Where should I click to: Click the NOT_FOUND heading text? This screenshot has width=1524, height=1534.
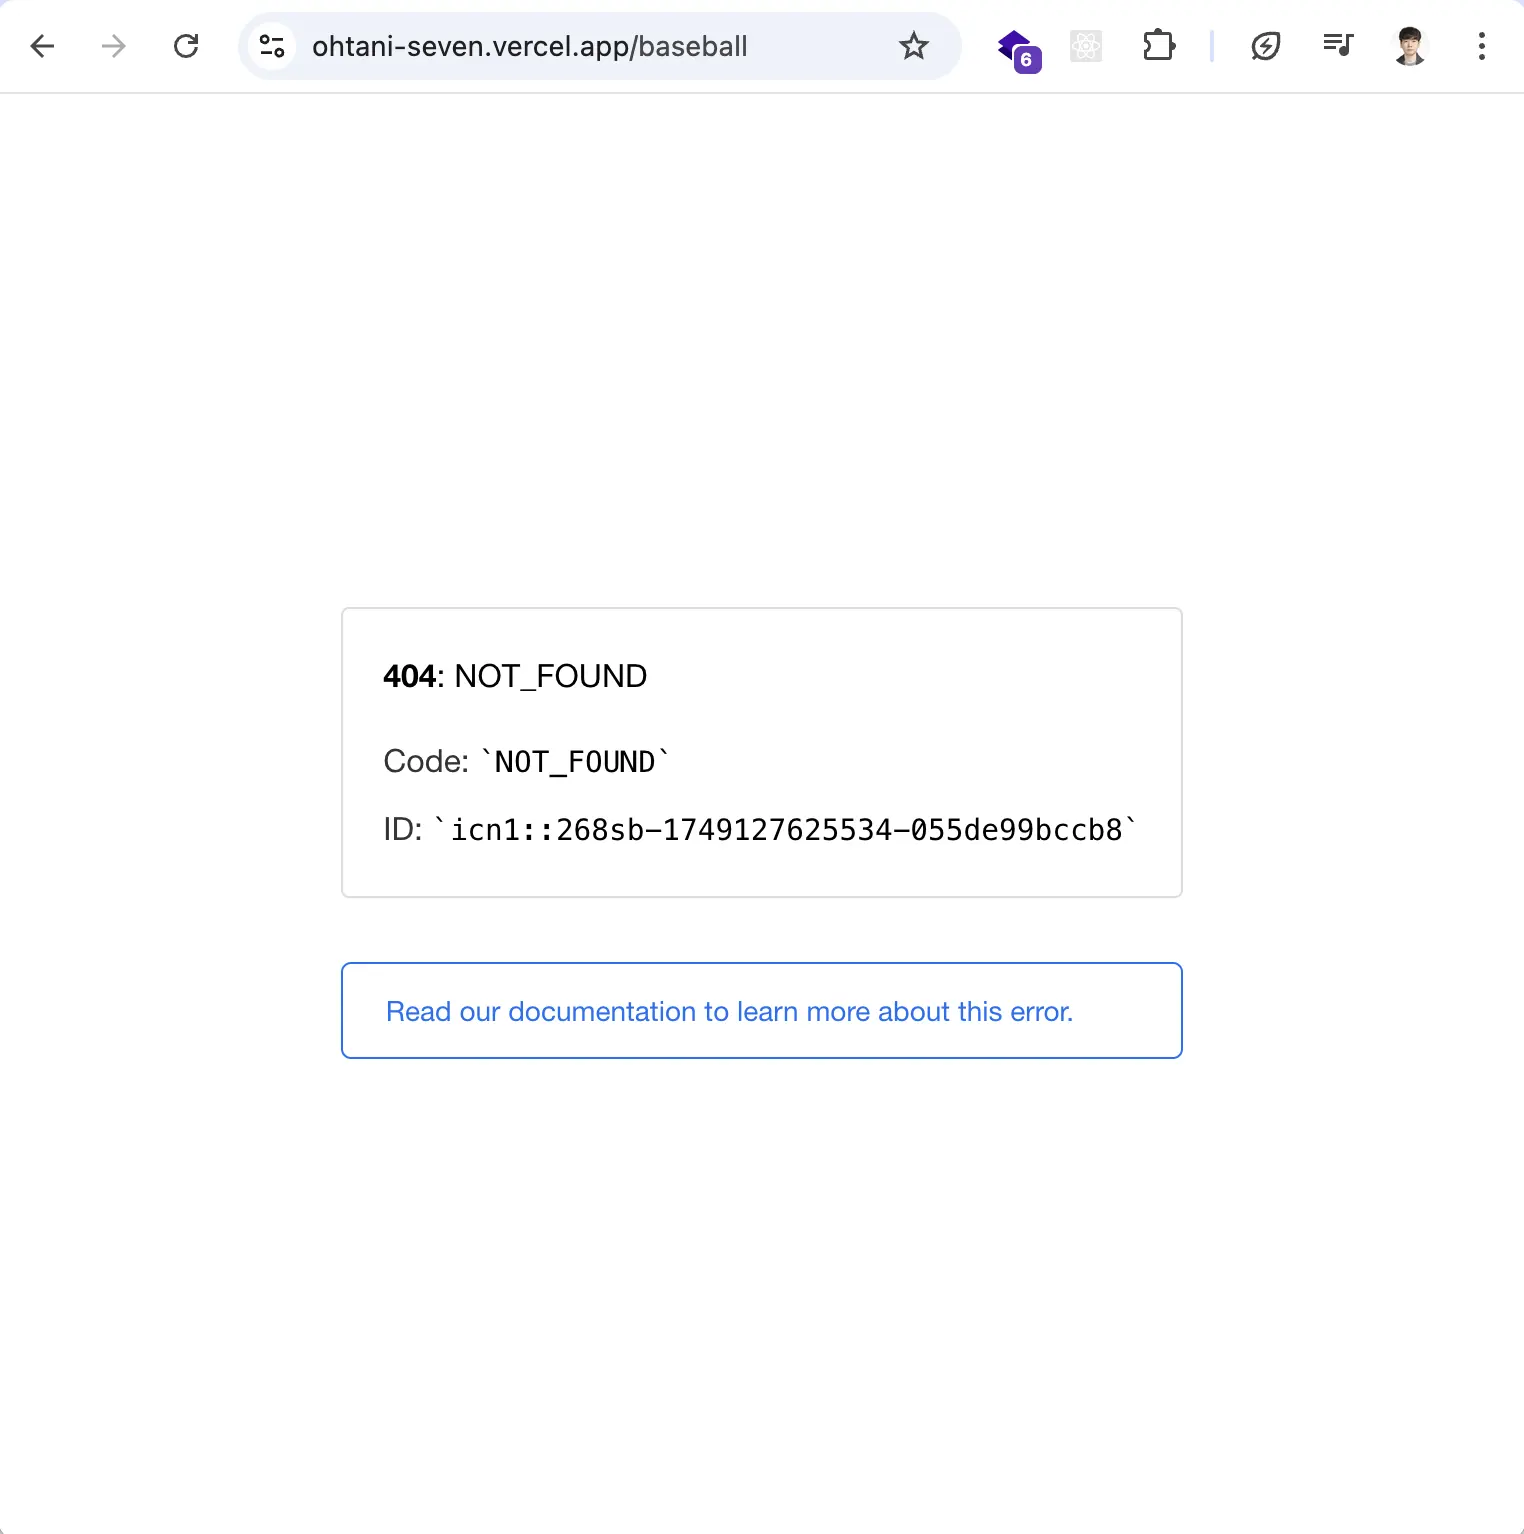[x=551, y=677]
